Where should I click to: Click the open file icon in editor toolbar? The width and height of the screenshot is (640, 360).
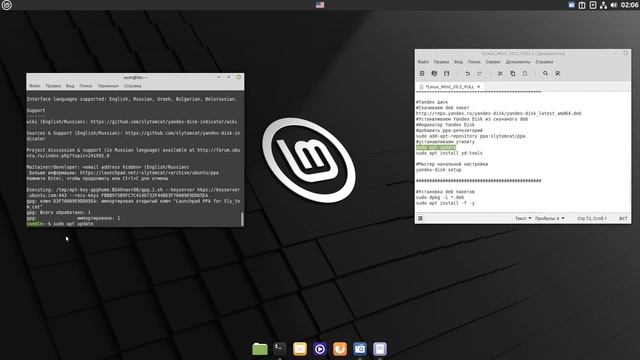tap(434, 73)
